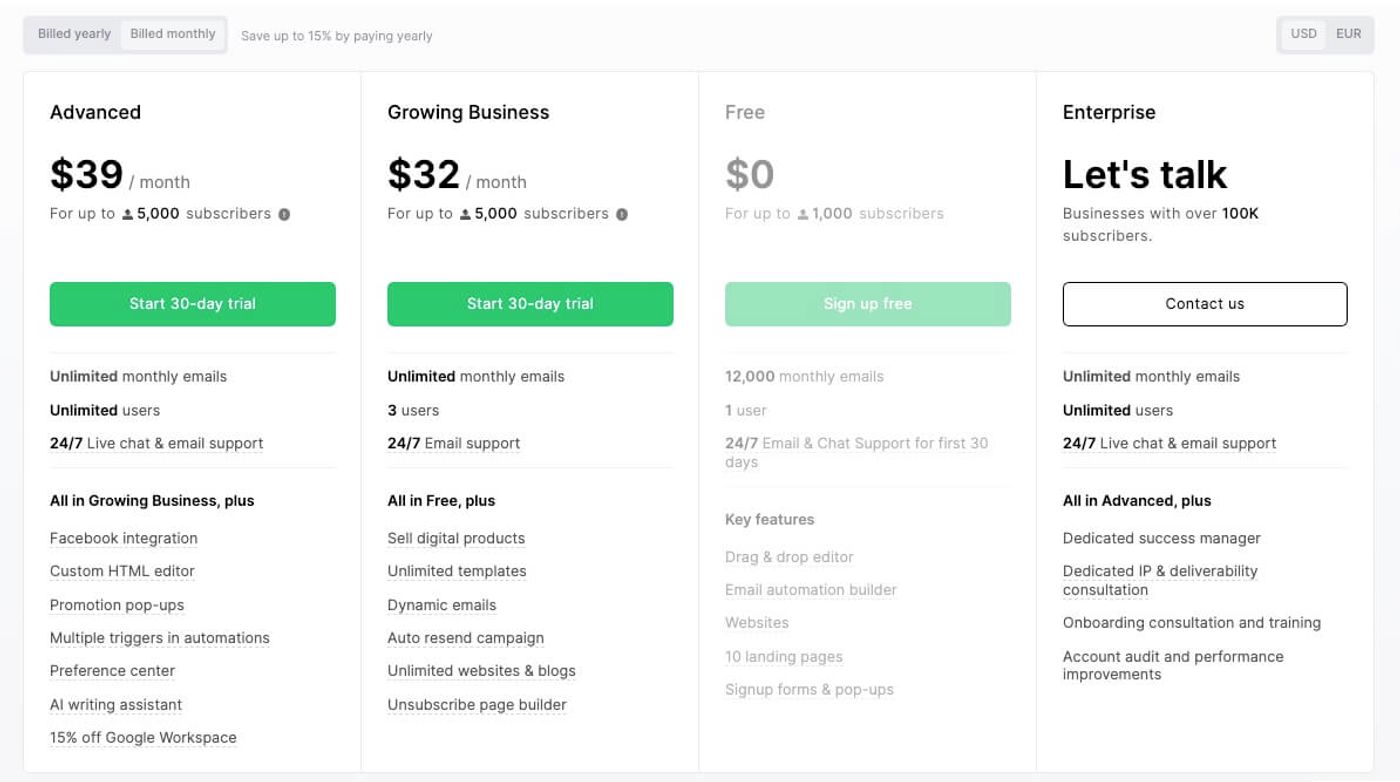Click Advanced plan heading
The image size is (1400, 782).
(x=95, y=112)
